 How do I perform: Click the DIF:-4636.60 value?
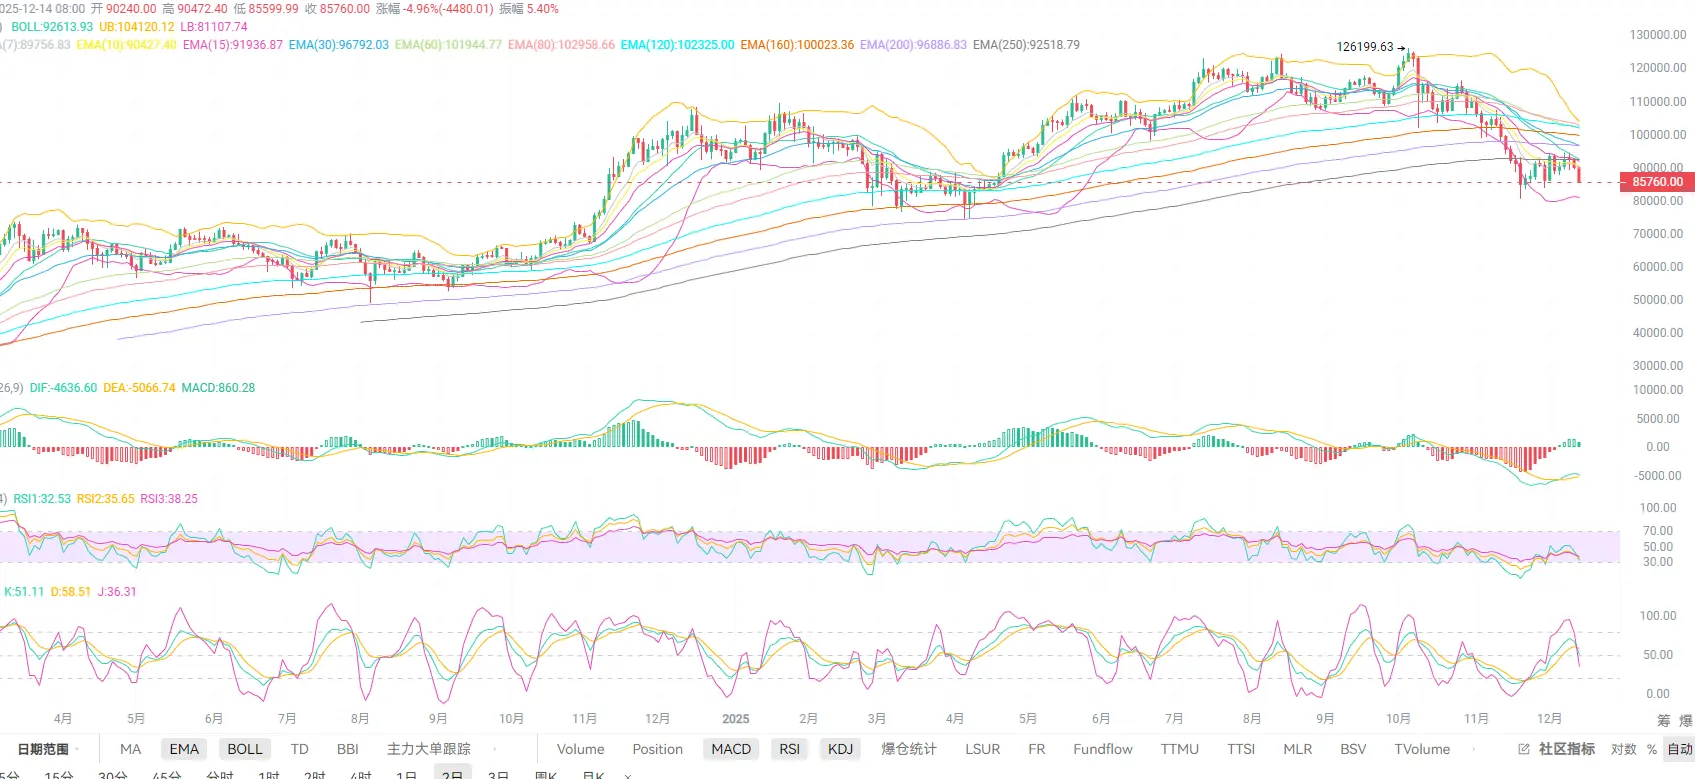click(64, 388)
